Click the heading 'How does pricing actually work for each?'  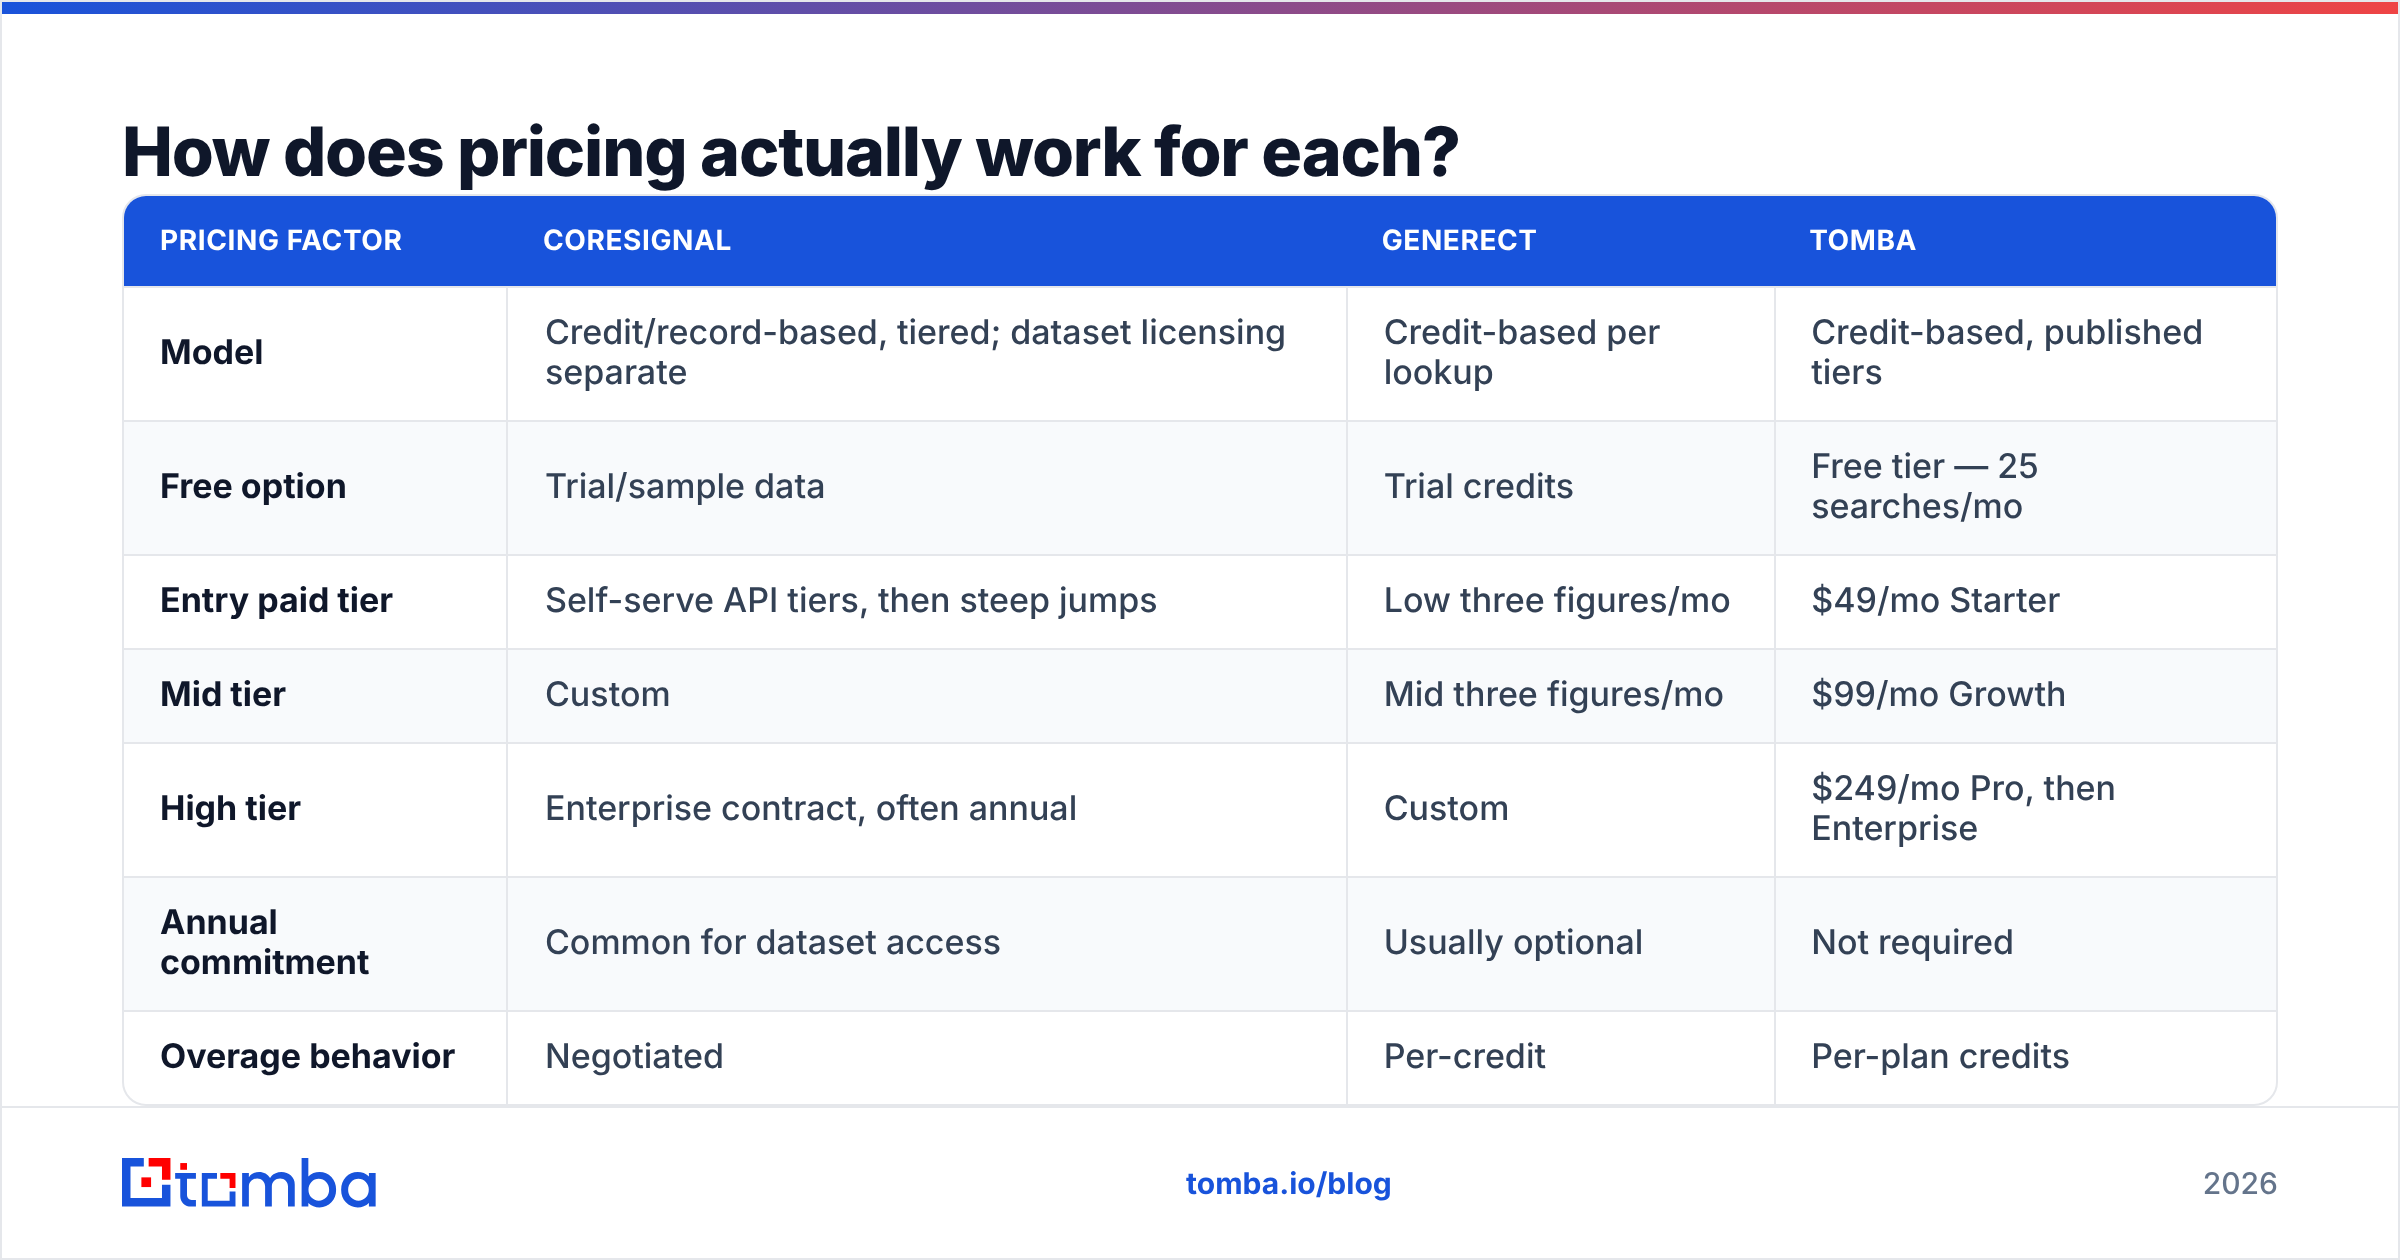pyautogui.click(x=790, y=153)
